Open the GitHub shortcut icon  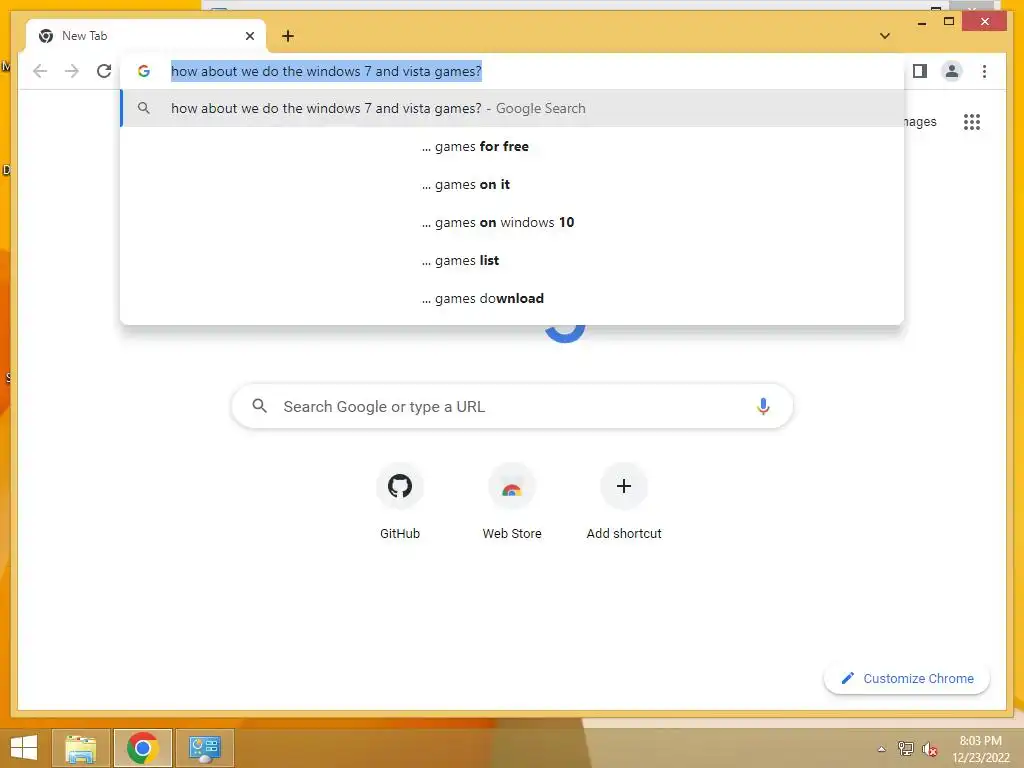(400, 486)
